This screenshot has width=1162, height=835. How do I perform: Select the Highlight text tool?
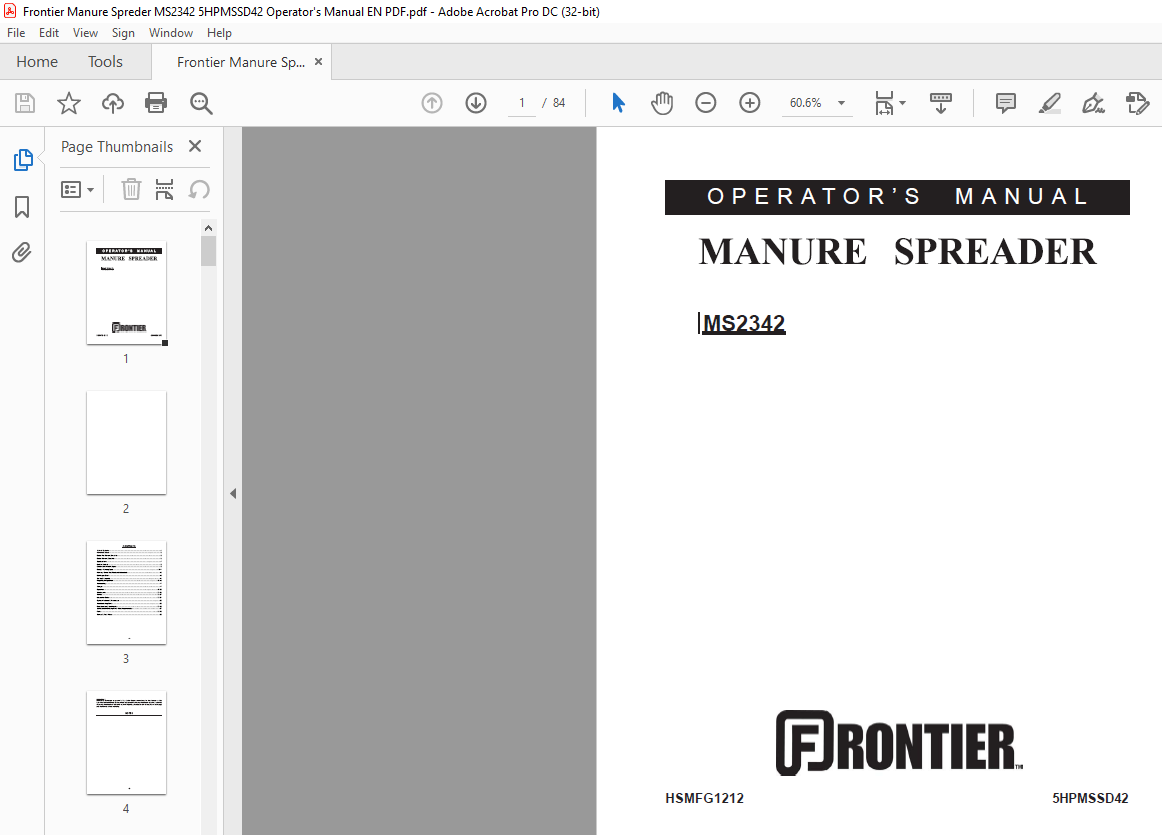click(1049, 103)
